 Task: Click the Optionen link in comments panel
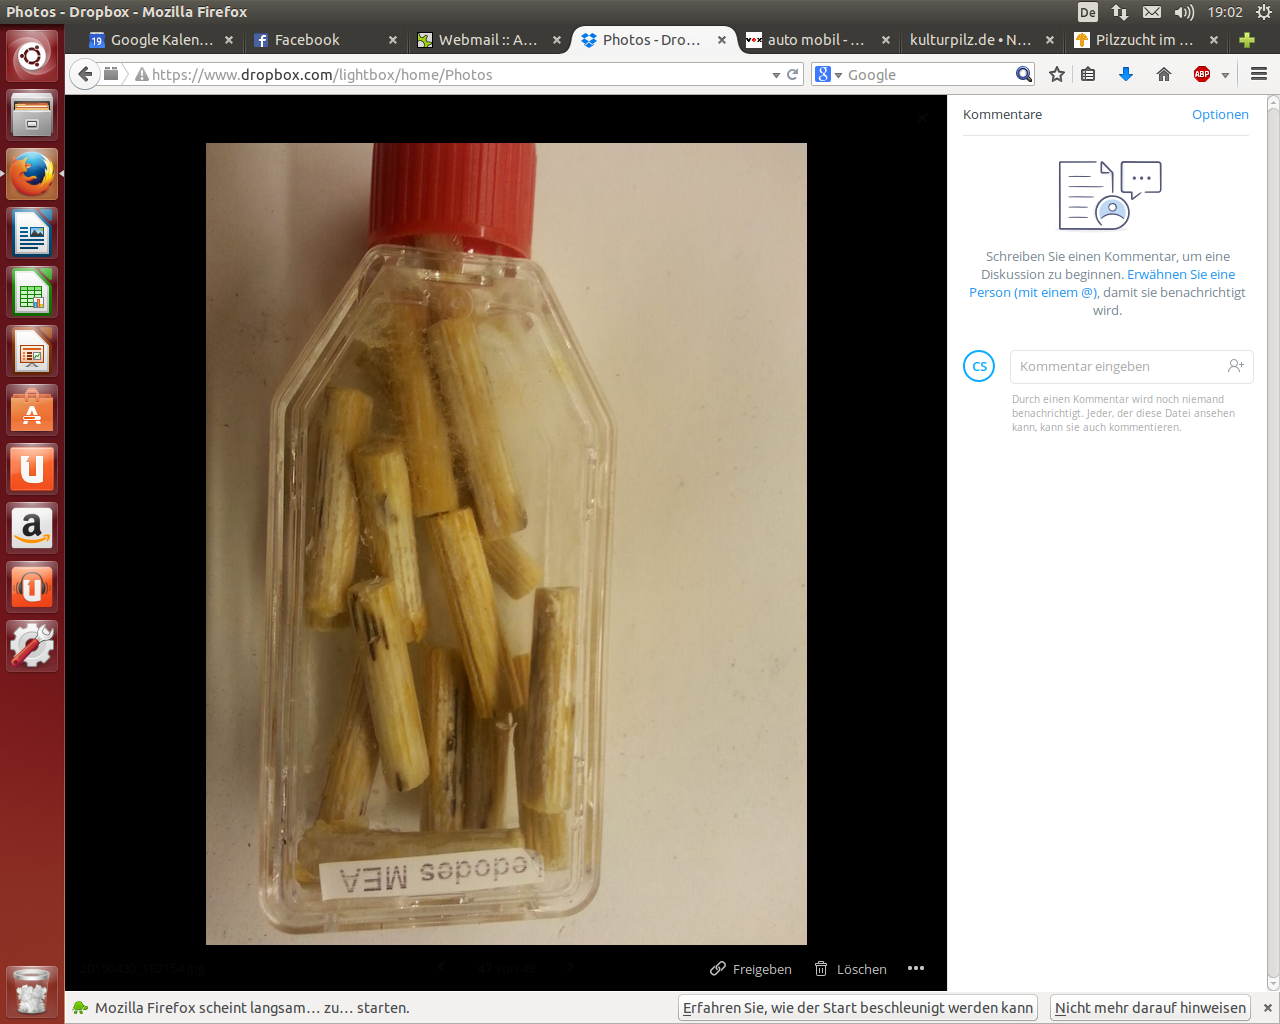(1219, 115)
